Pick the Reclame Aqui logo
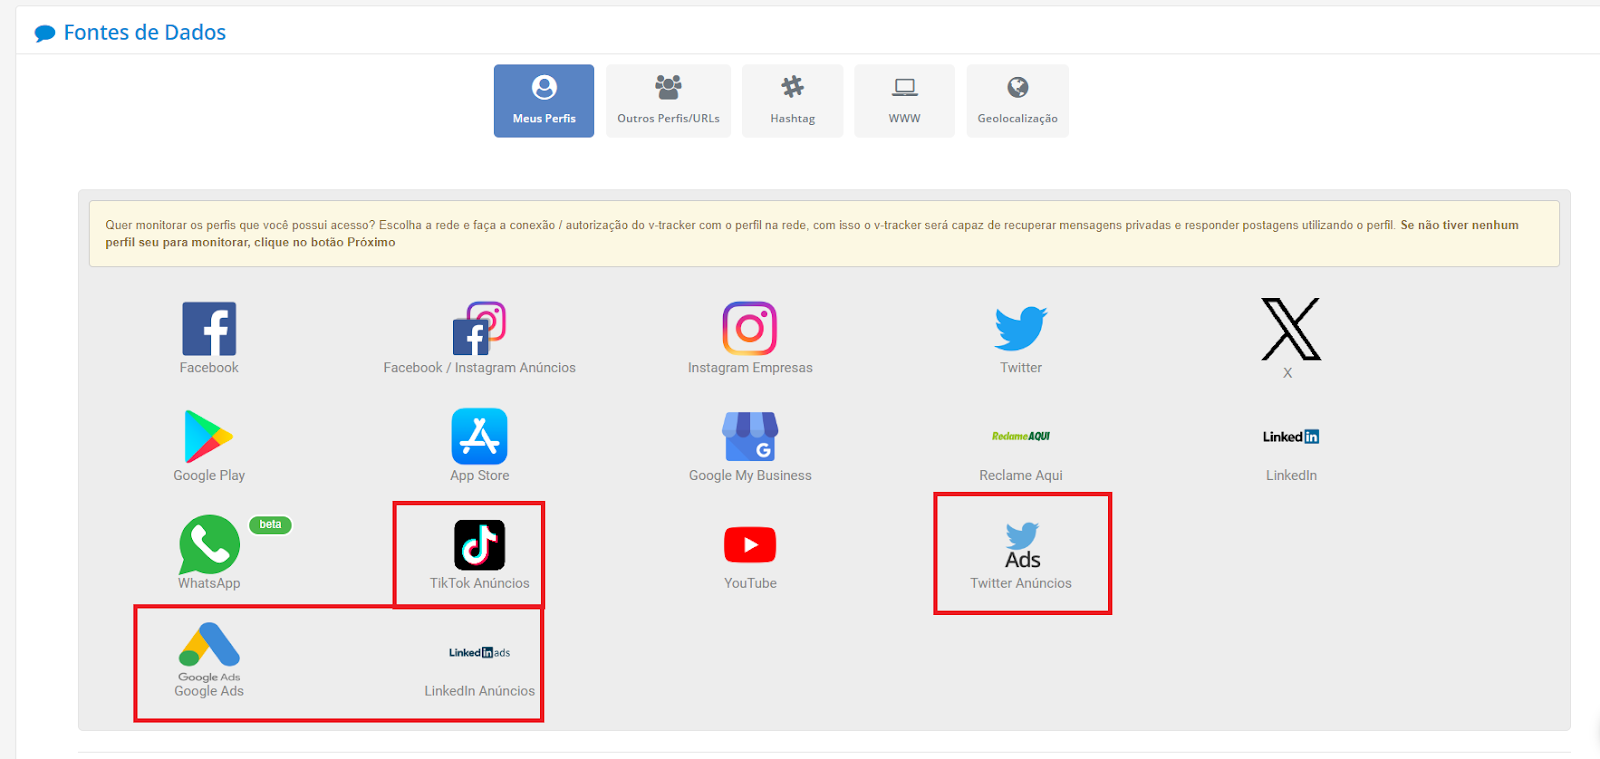 click(1021, 436)
